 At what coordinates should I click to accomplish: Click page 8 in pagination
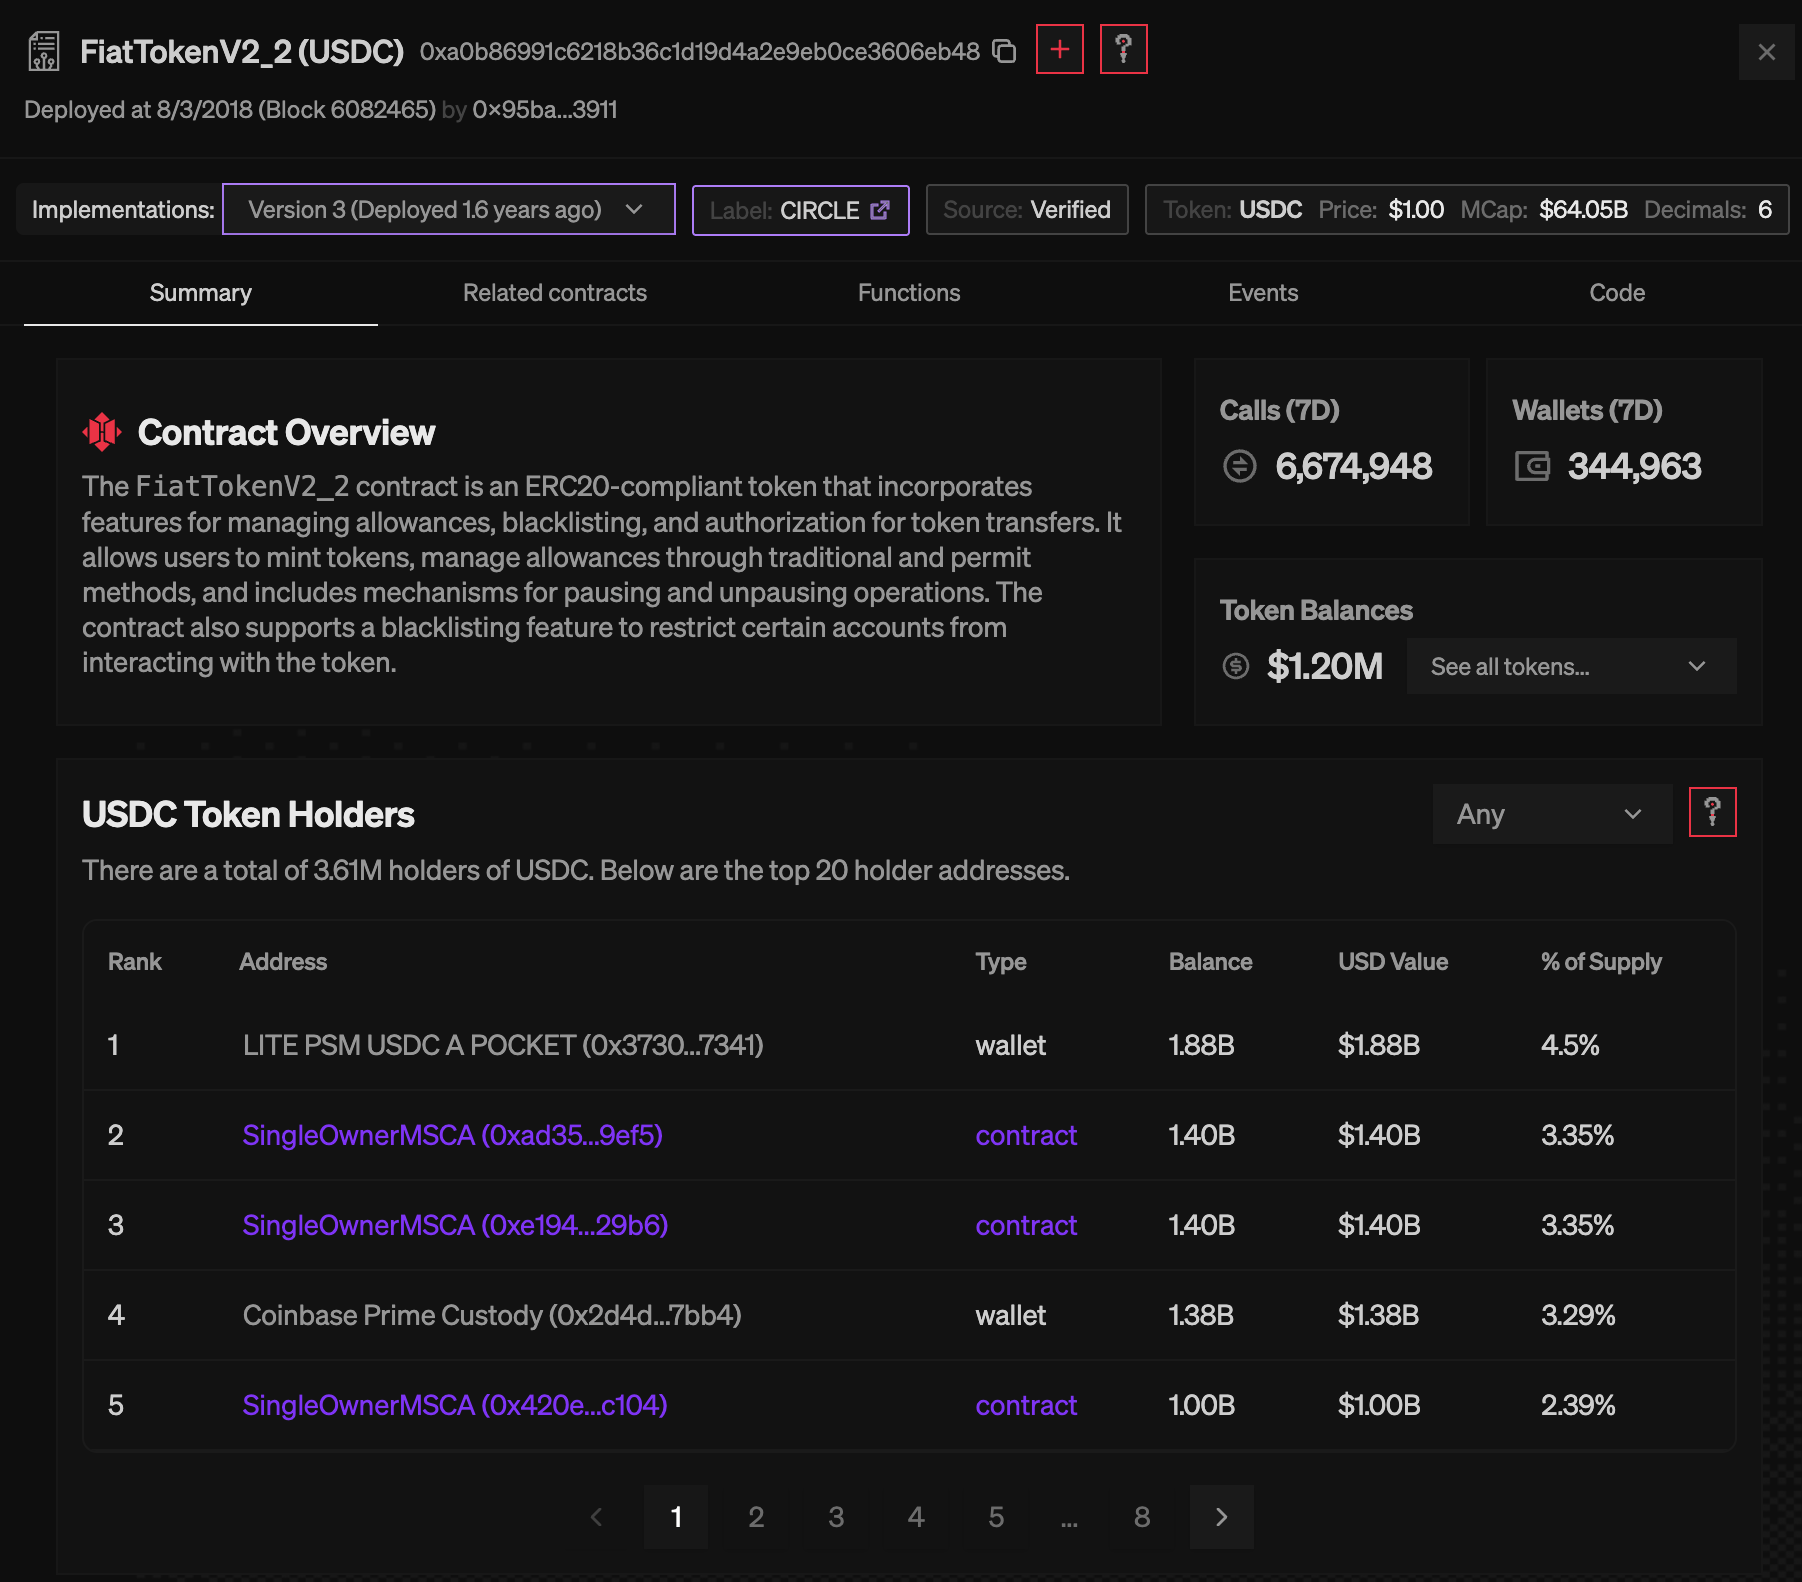pyautogui.click(x=1141, y=1517)
